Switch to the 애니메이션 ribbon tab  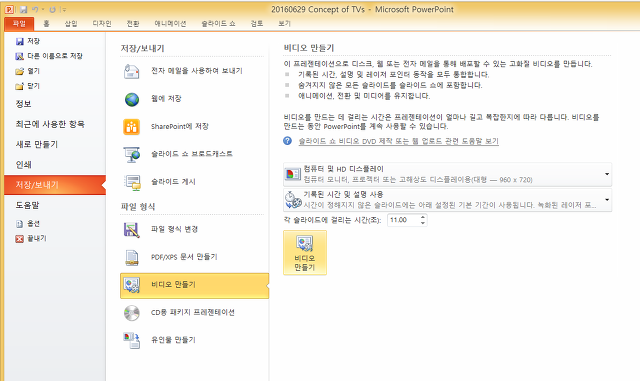click(170, 24)
